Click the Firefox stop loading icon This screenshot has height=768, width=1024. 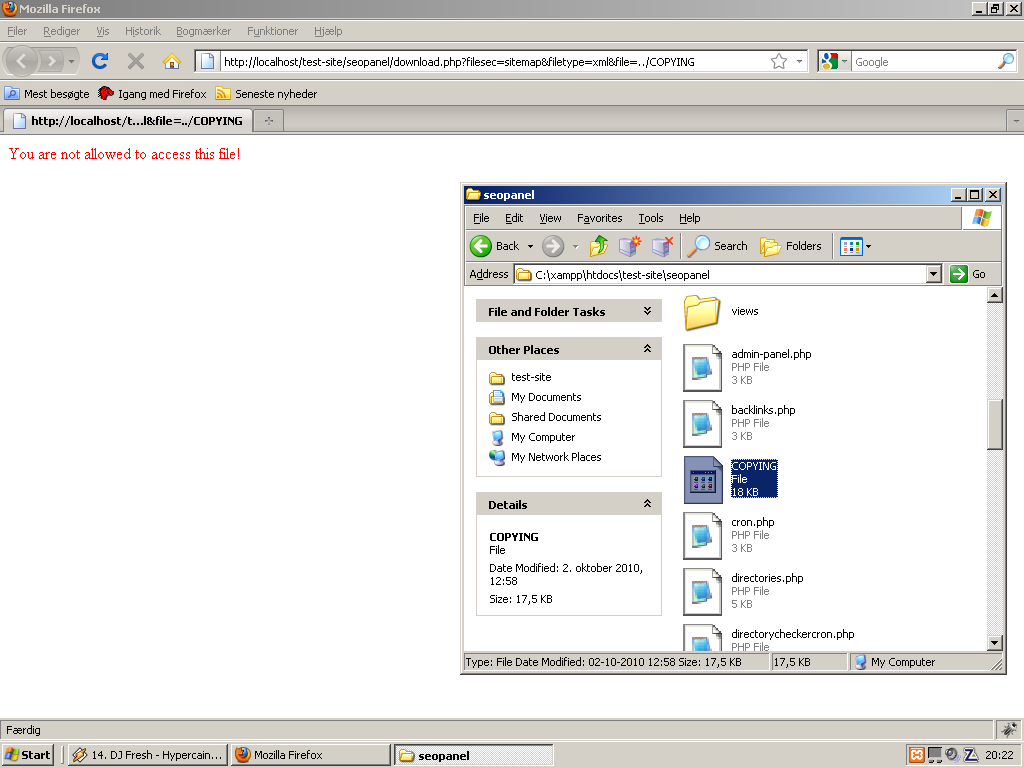pos(136,61)
